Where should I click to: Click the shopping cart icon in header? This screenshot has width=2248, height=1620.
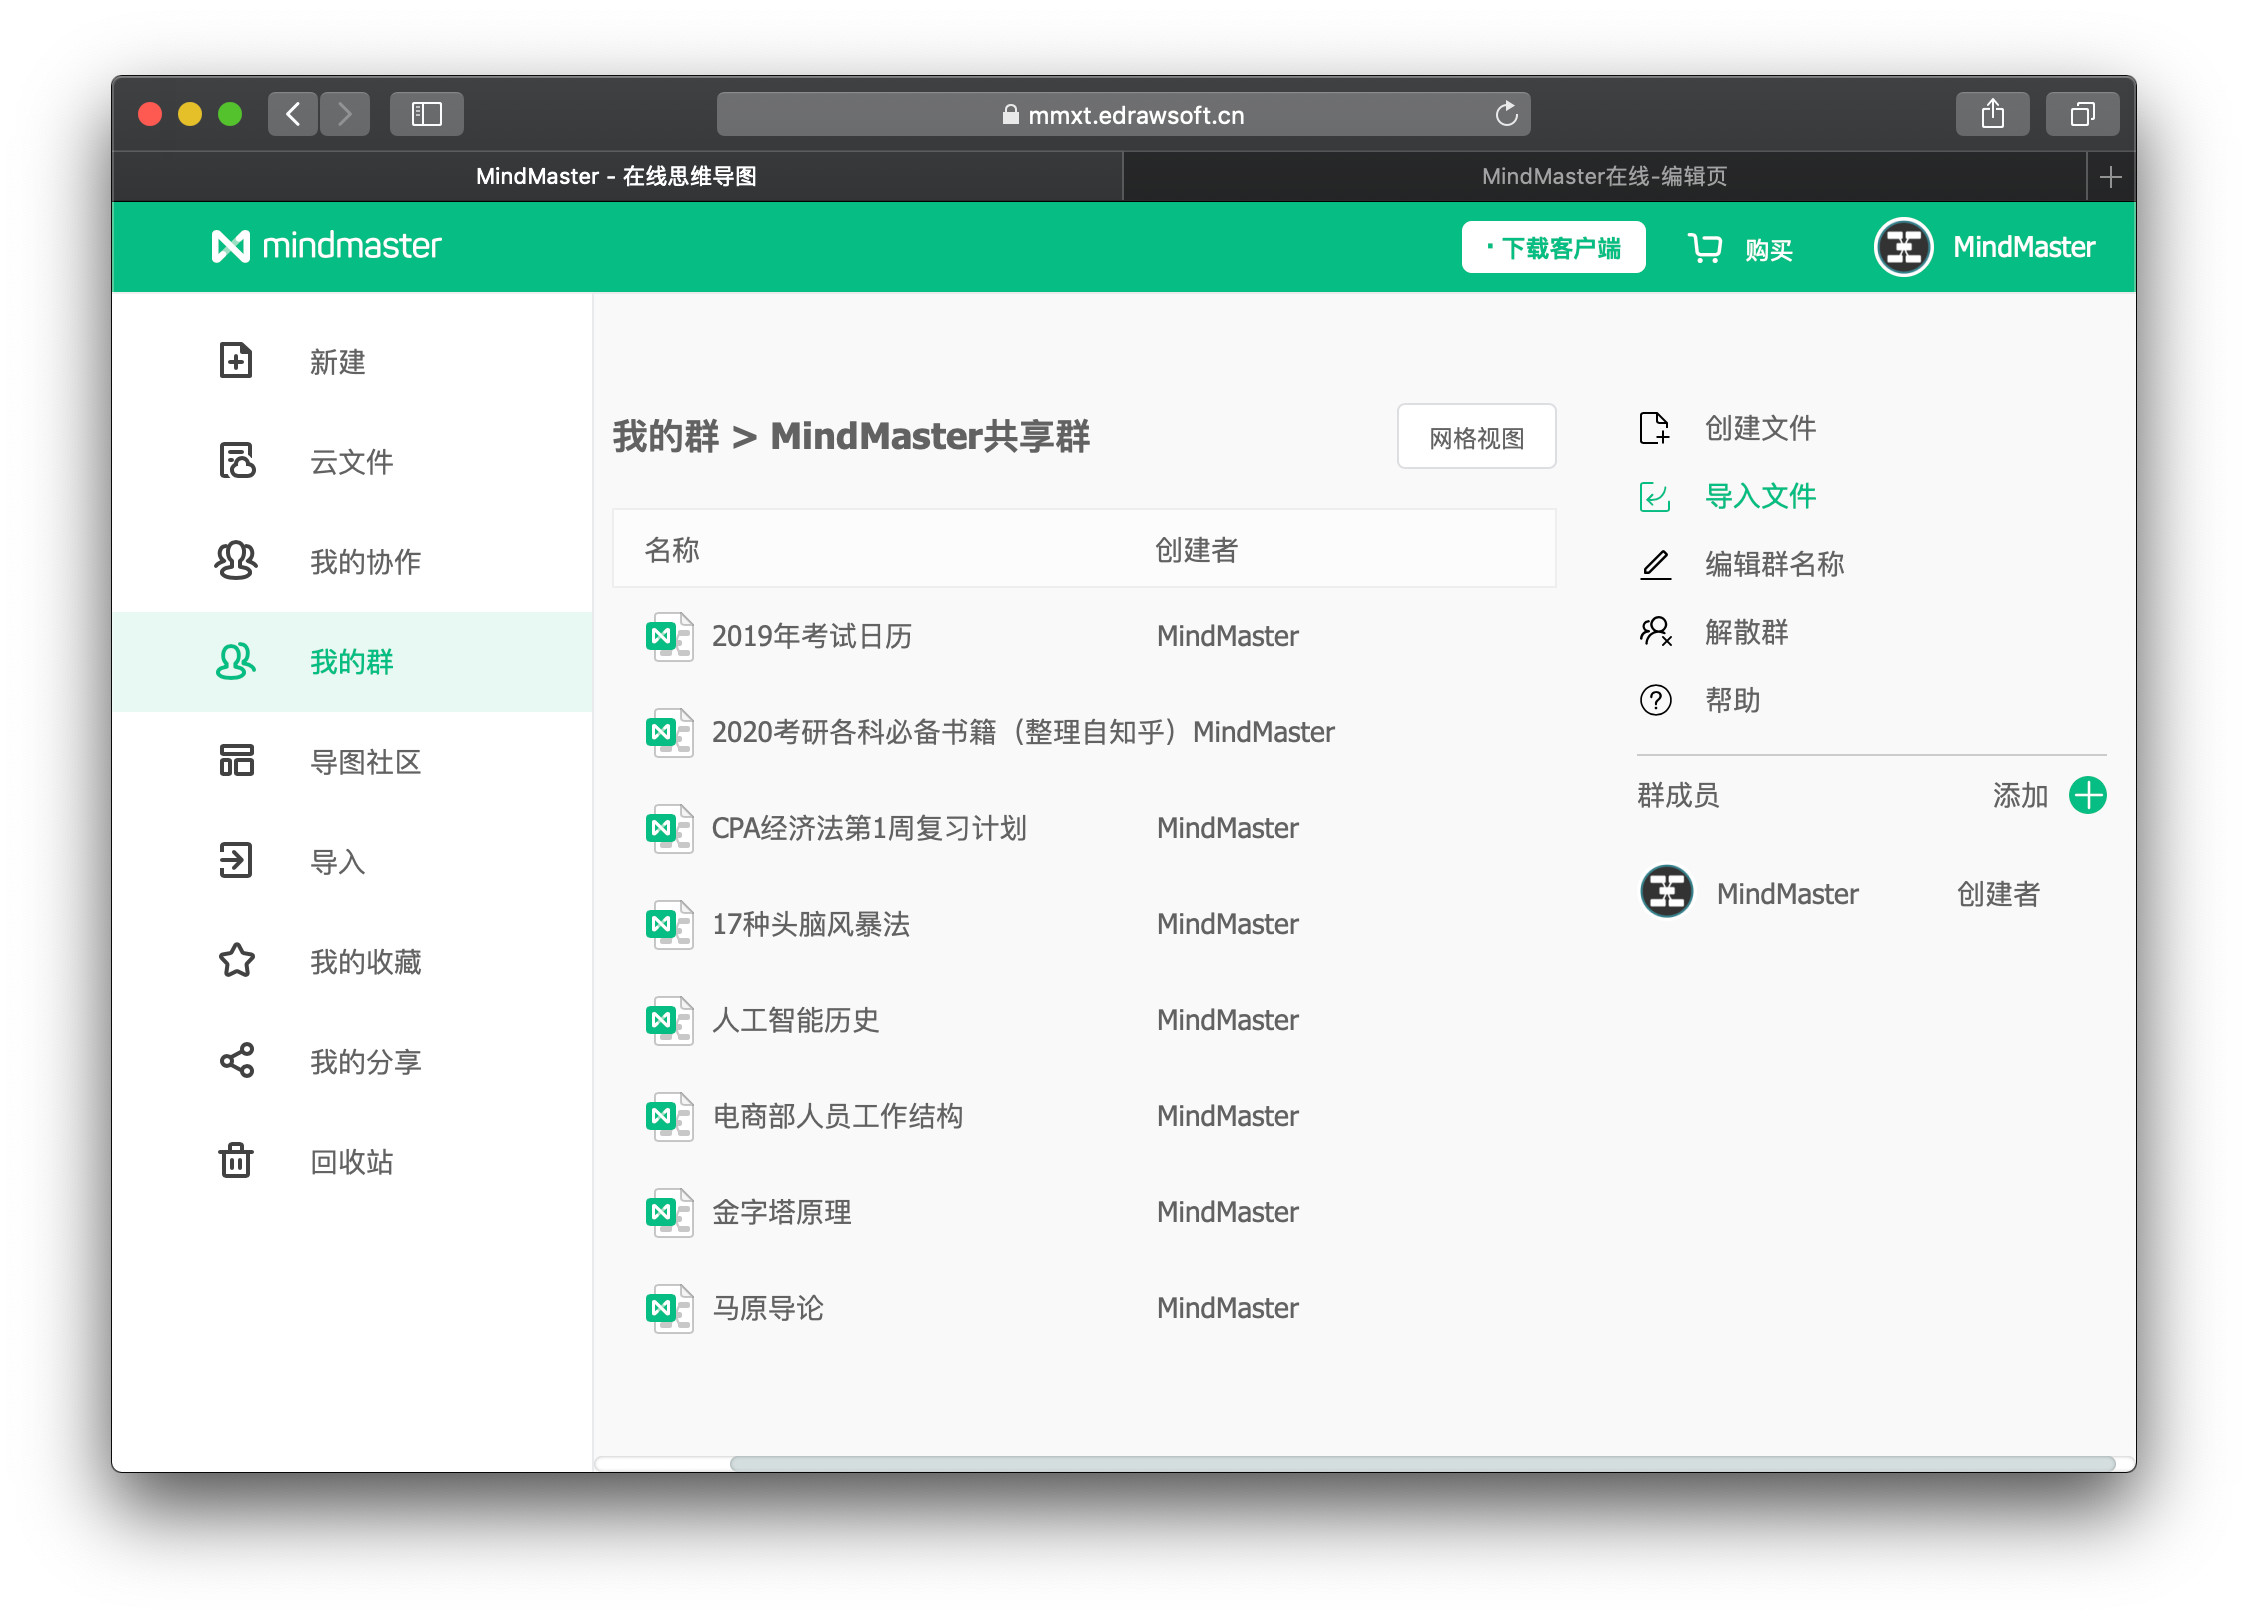(x=1705, y=248)
